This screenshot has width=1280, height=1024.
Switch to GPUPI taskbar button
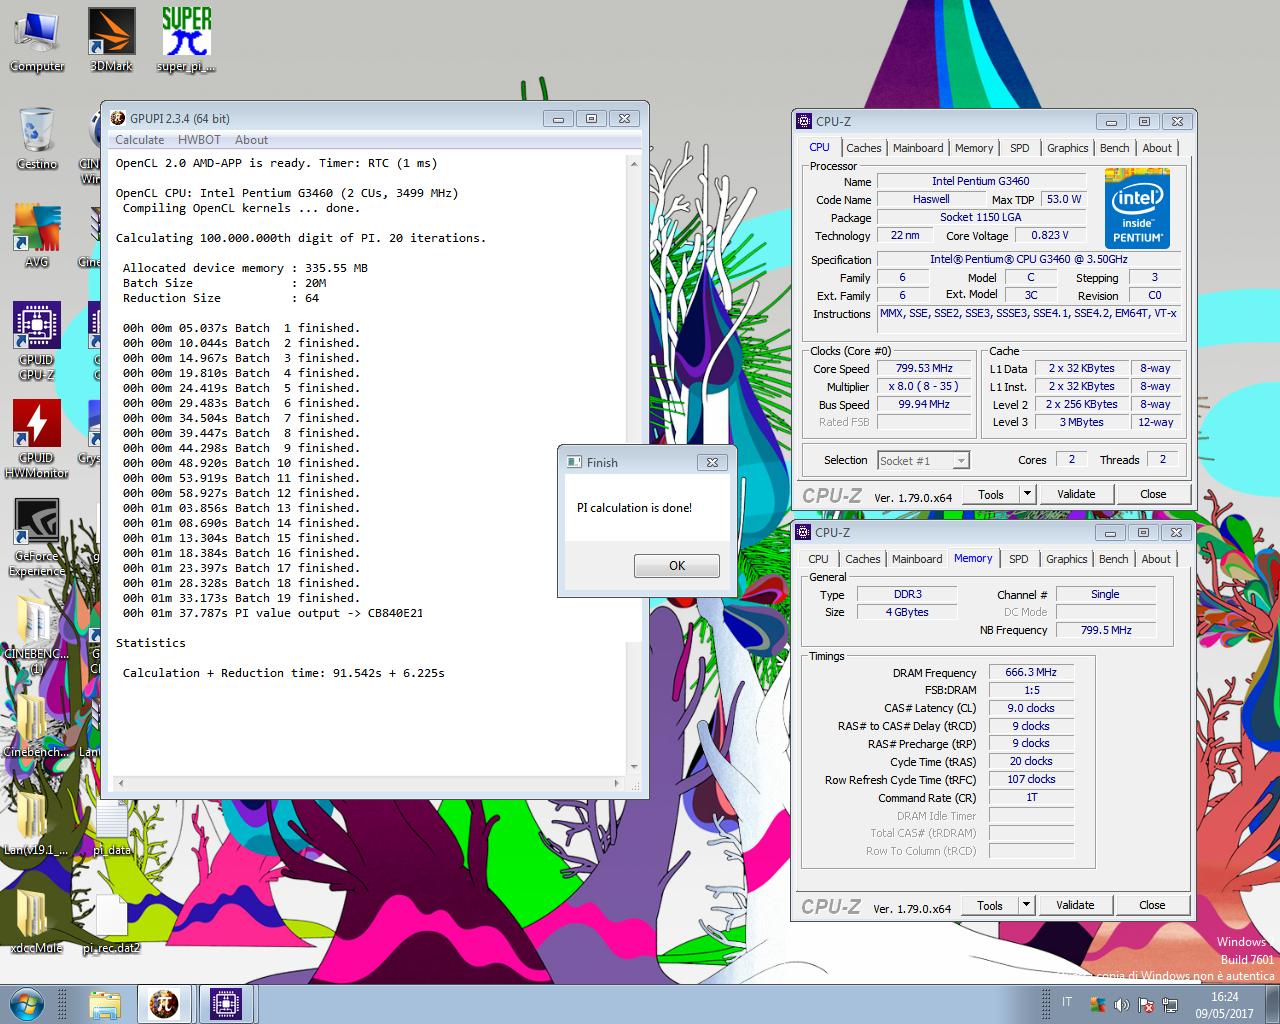[164, 1004]
